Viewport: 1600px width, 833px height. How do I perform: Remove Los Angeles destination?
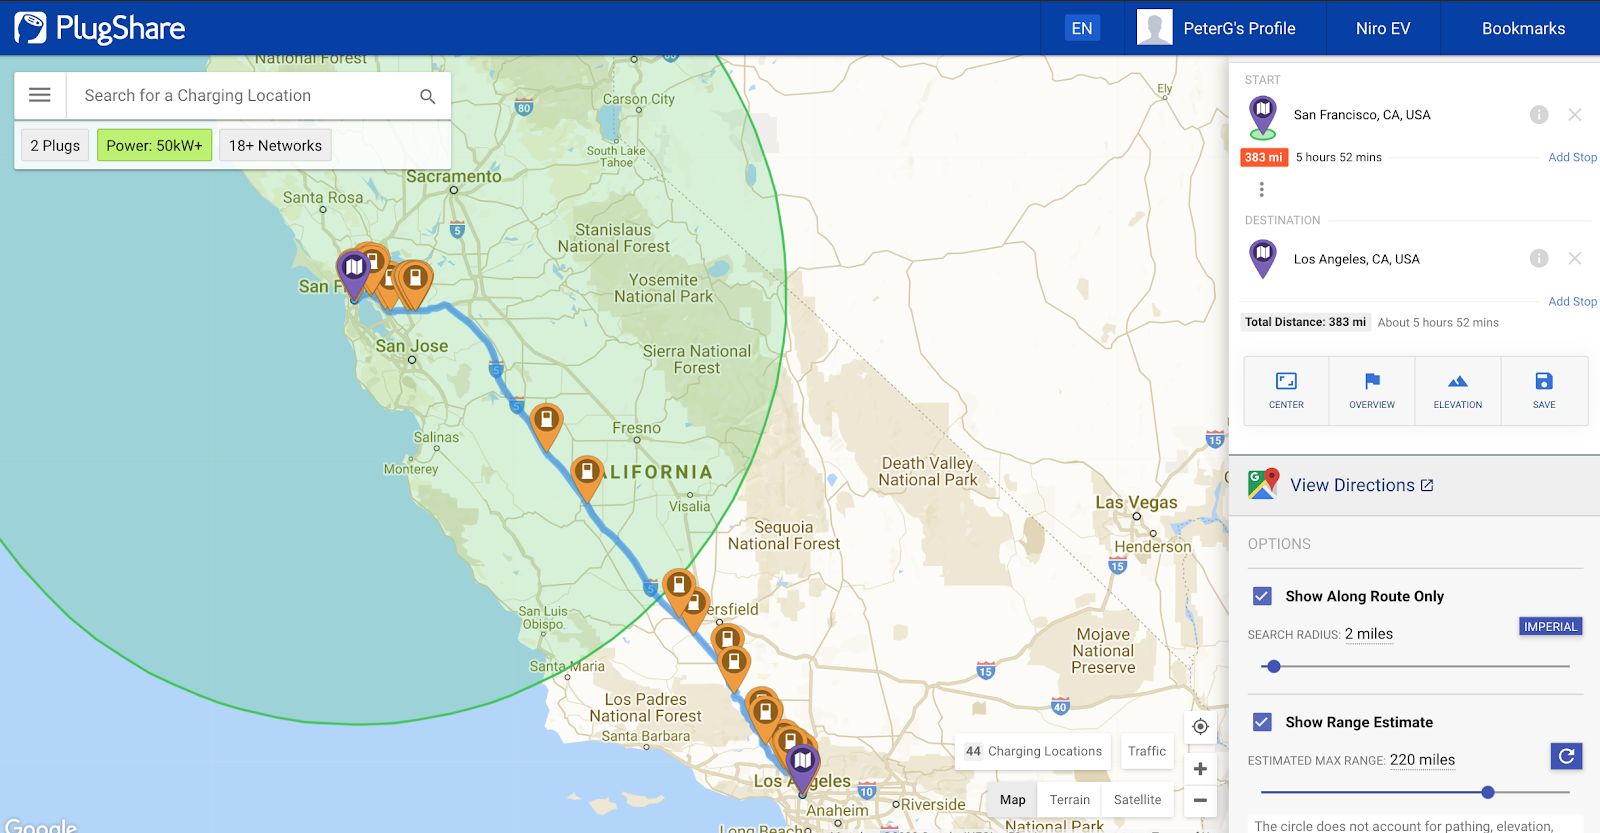1575,259
